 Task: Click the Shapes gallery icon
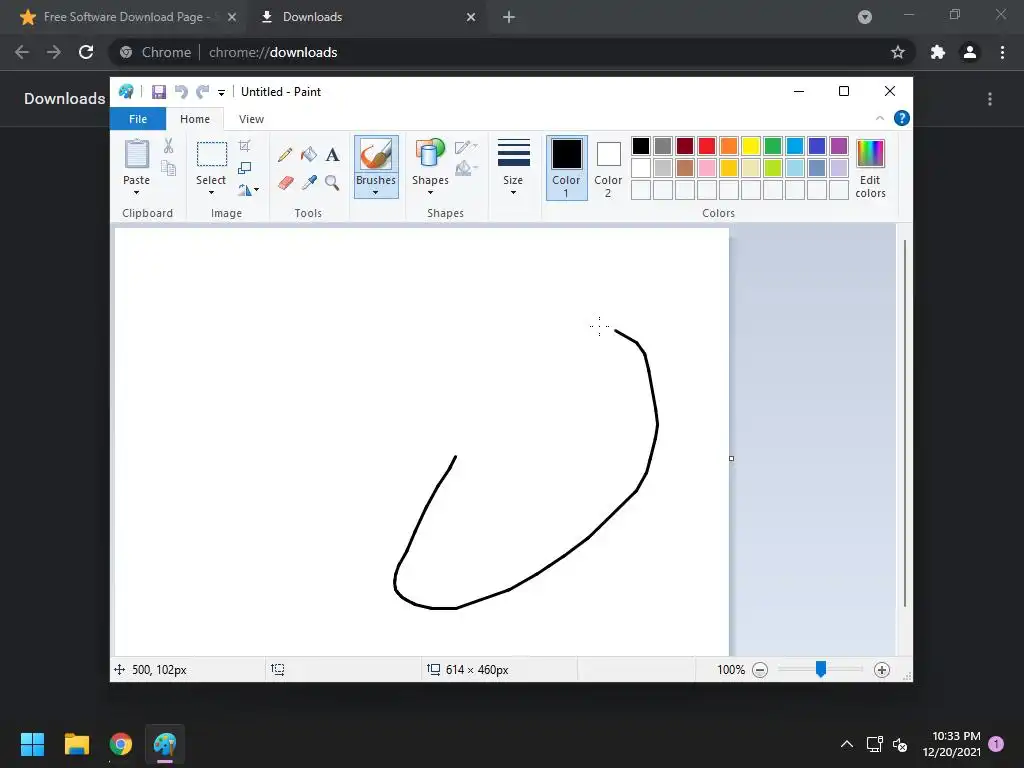pos(430,155)
